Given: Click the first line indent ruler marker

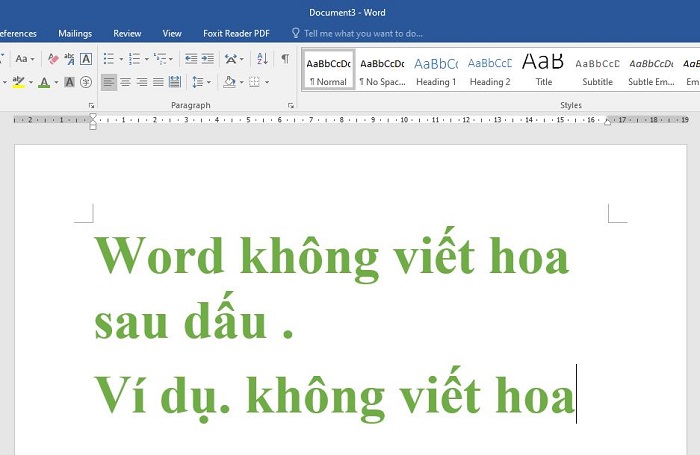Looking at the screenshot, I should point(93,116).
